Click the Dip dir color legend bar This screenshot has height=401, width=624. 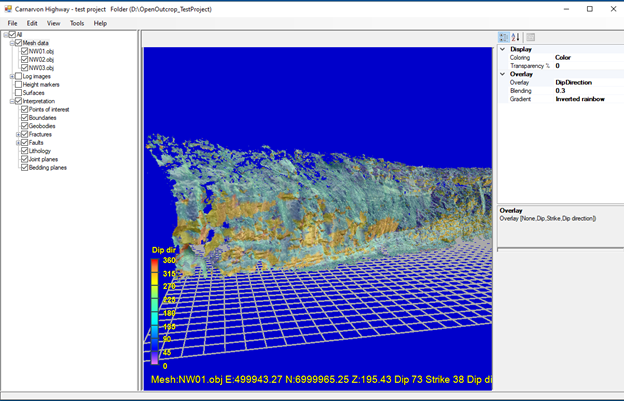pos(155,310)
